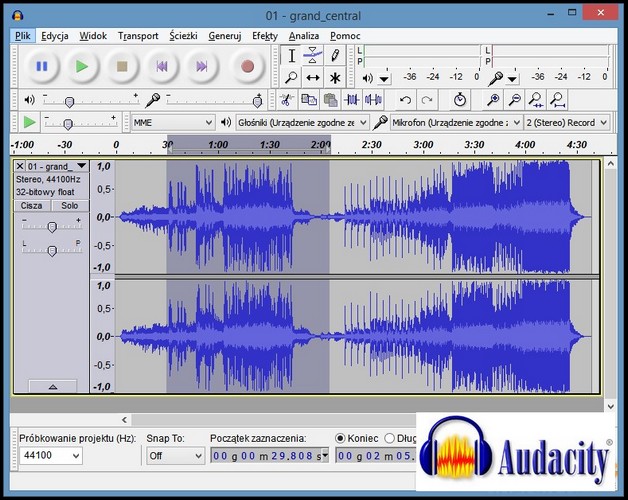Close the track with the X button

20,166
